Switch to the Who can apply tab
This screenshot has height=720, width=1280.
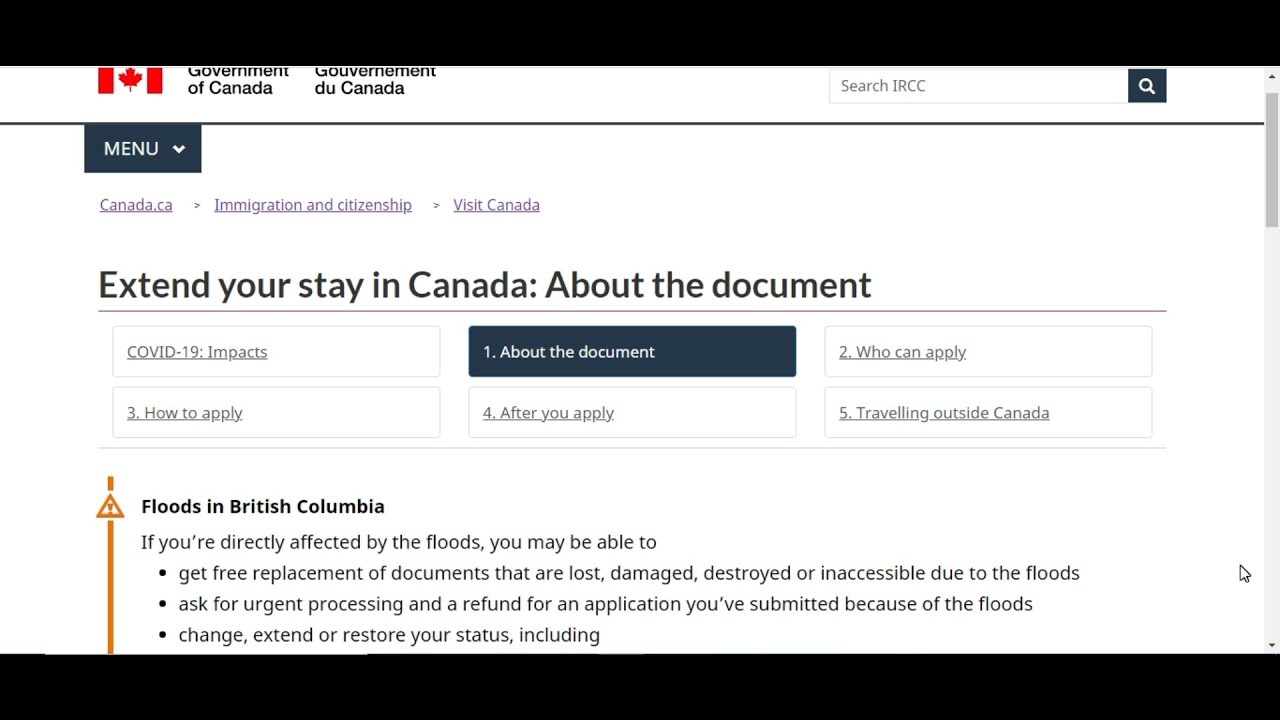point(902,351)
